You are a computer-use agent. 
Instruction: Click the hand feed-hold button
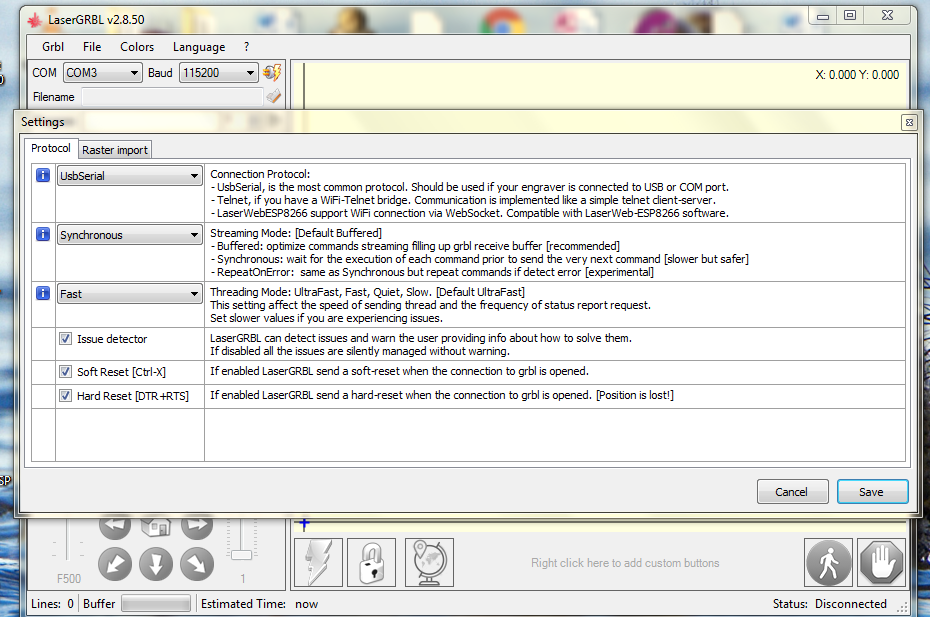(x=882, y=562)
